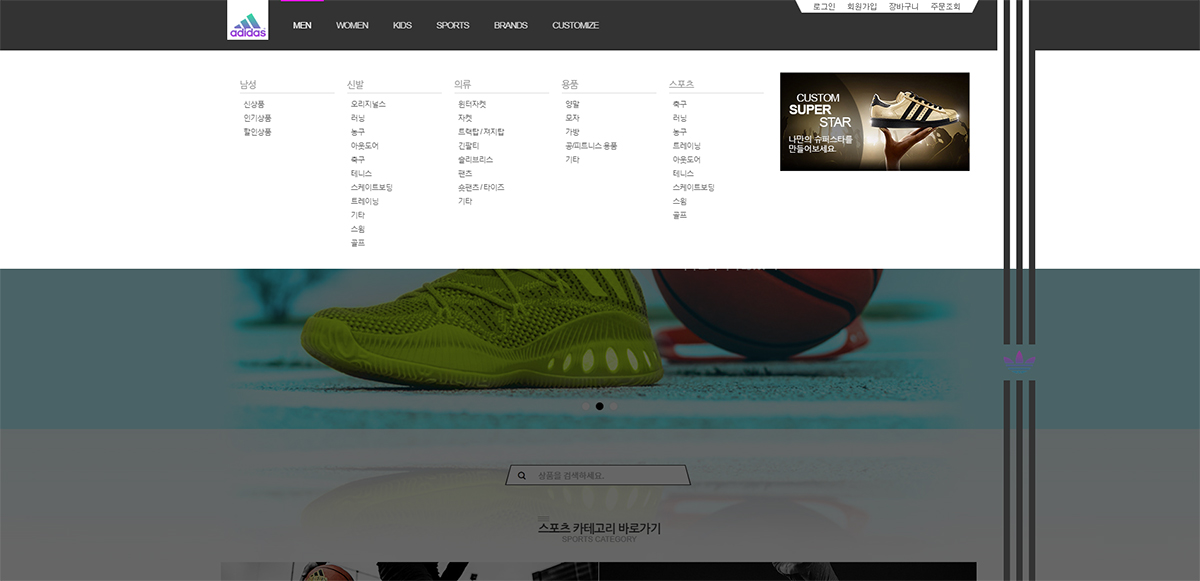Focus the 상품을 검색하세요 search field
This screenshot has width=1200, height=581.
click(x=605, y=476)
